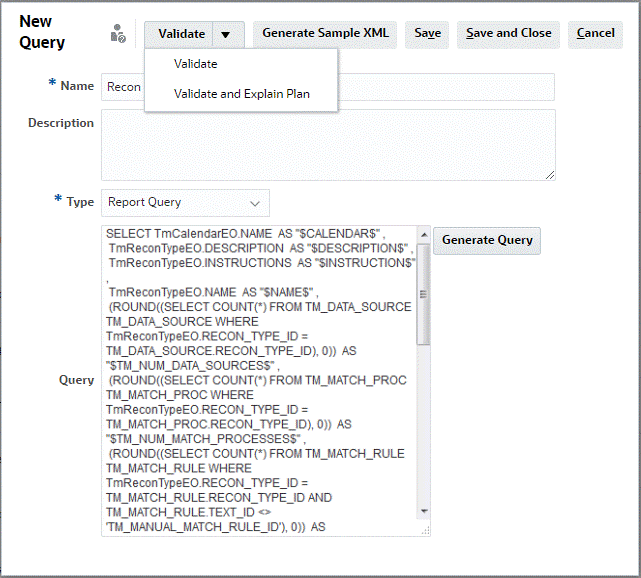This screenshot has height=578, width=641.
Task: Click the user help icon beside New Query
Action: pos(118,34)
